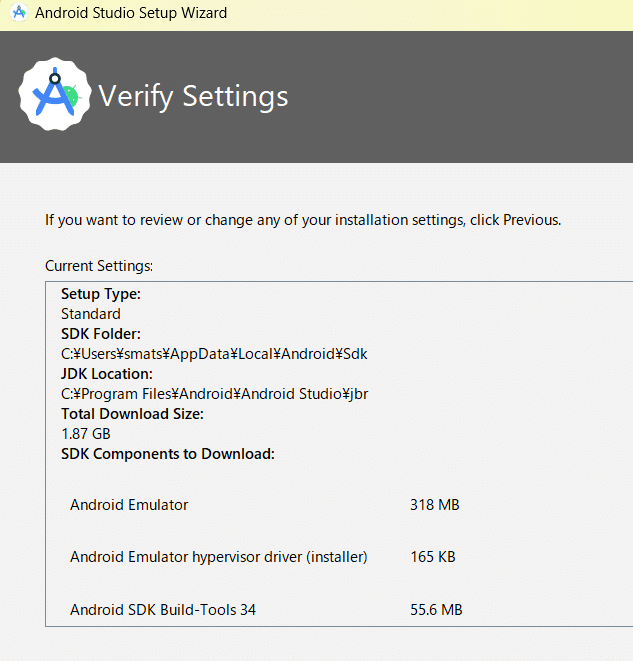Click the SDK Folder label
Screen dimensions: 633x661
[x=101, y=334]
